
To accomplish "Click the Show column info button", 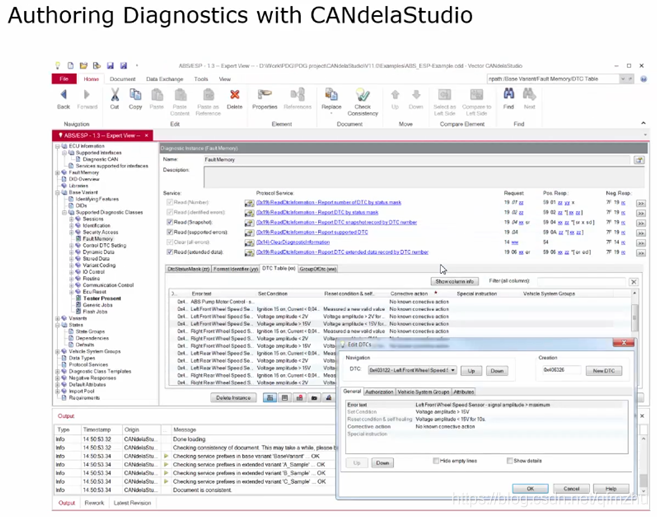I will 455,282.
